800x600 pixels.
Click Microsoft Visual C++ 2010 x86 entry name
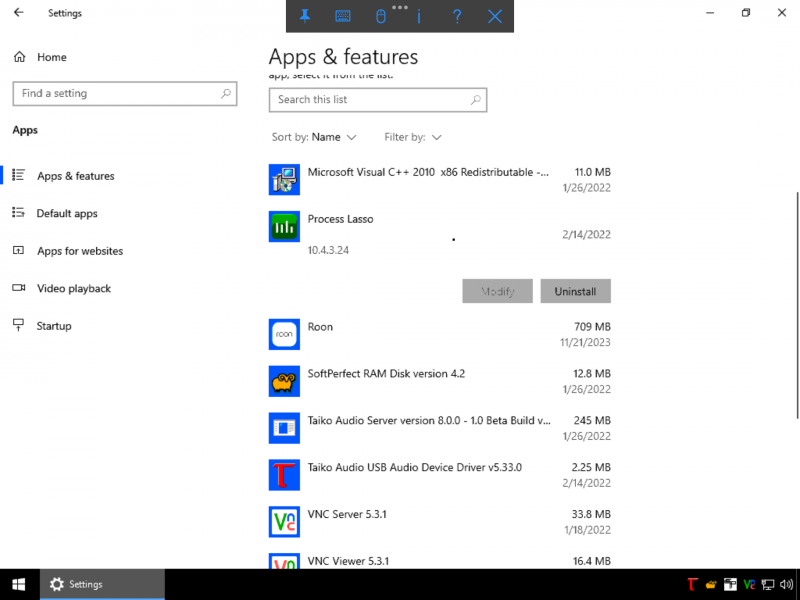click(428, 172)
